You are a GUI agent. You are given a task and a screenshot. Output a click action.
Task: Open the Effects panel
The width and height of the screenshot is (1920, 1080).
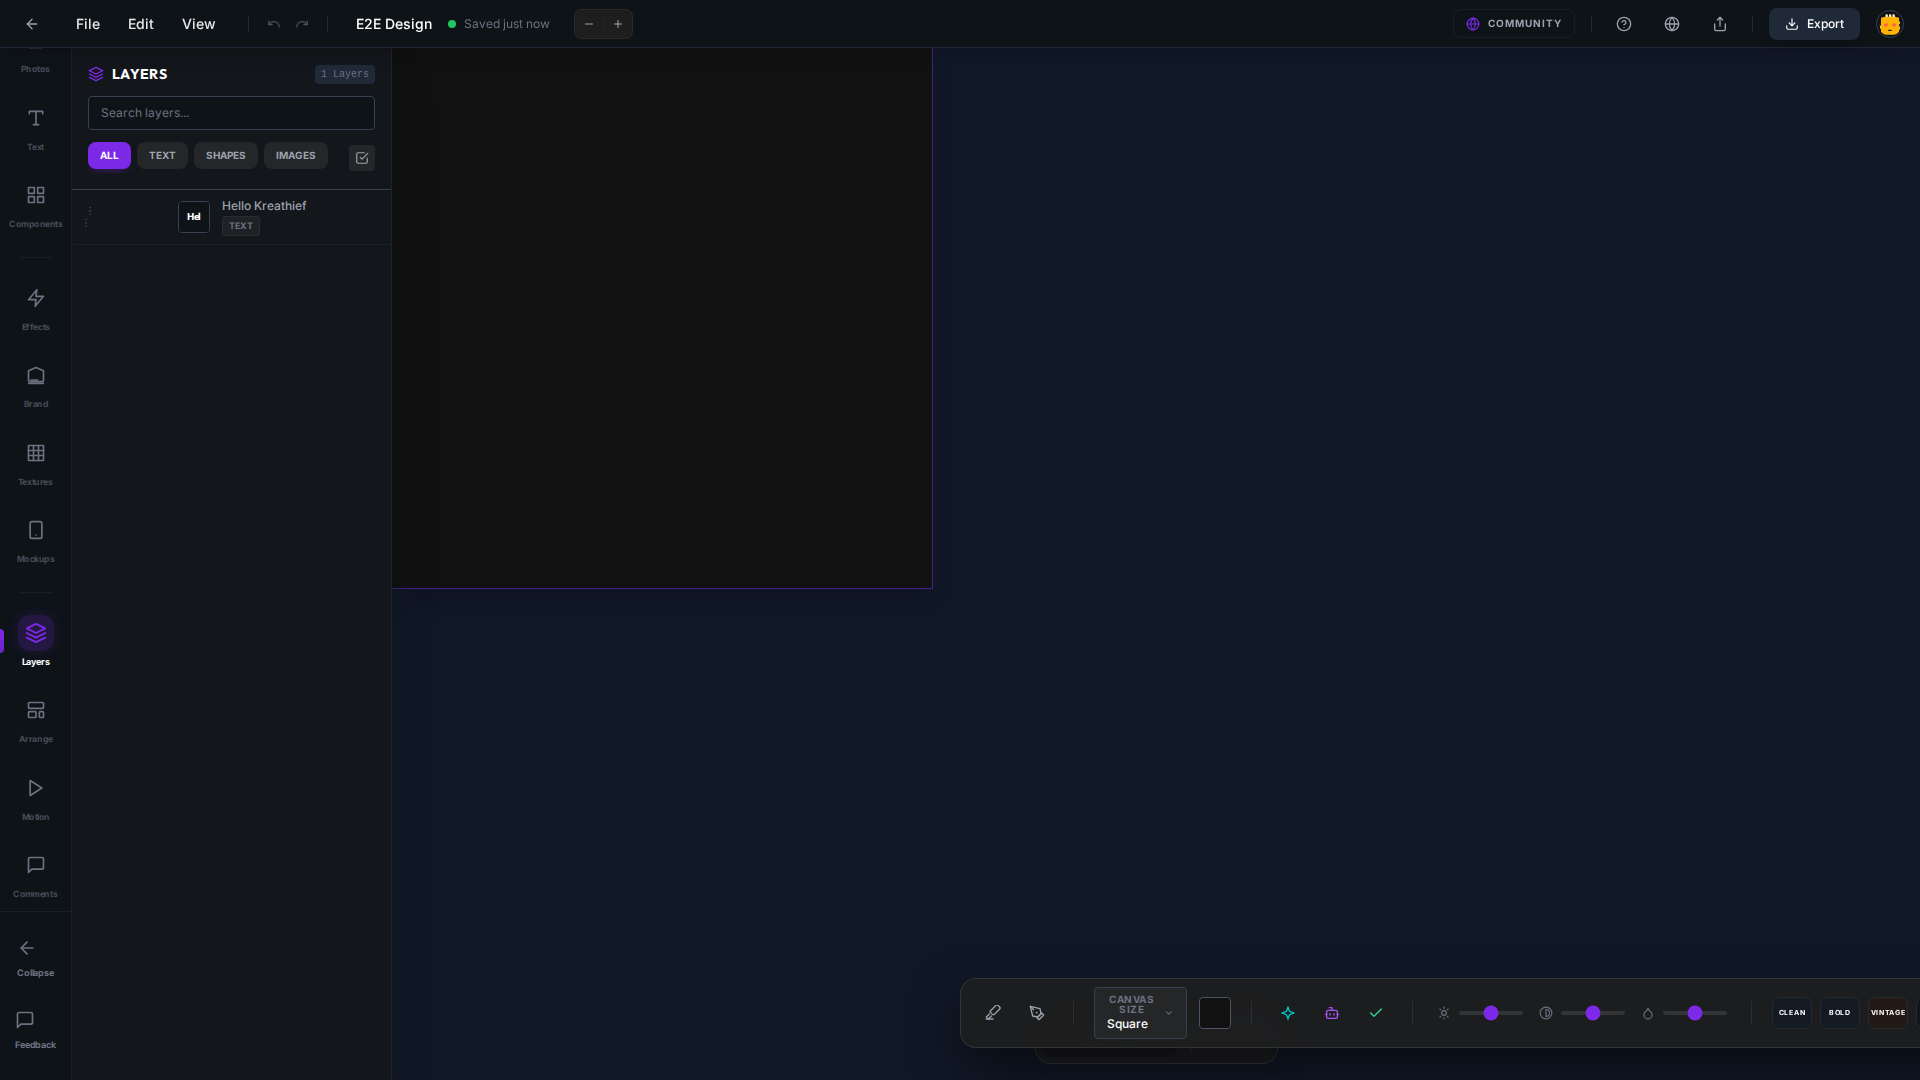[x=35, y=310]
